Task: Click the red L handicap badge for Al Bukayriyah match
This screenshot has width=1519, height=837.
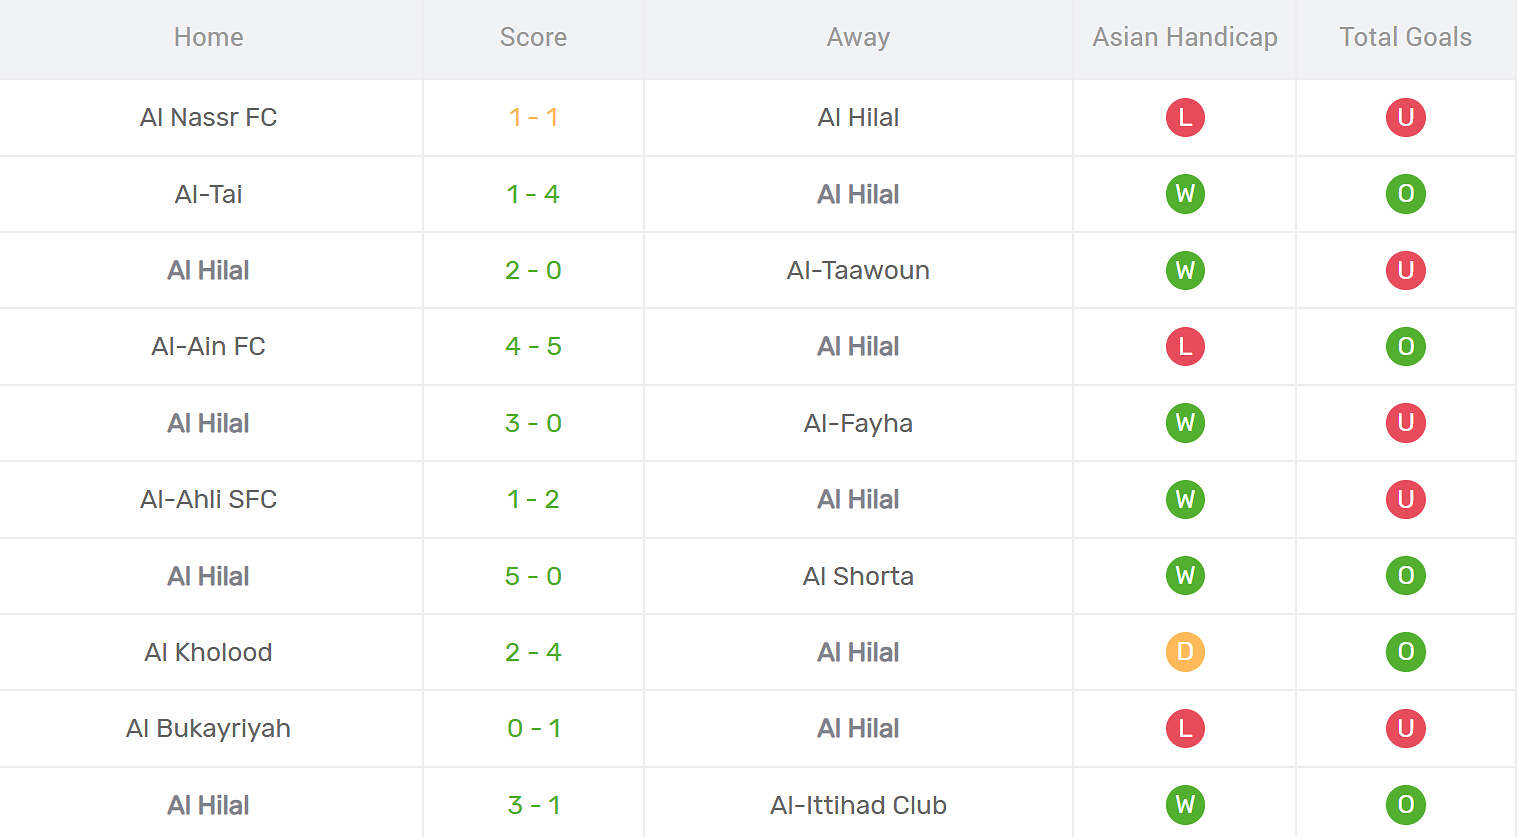Action: (x=1185, y=729)
